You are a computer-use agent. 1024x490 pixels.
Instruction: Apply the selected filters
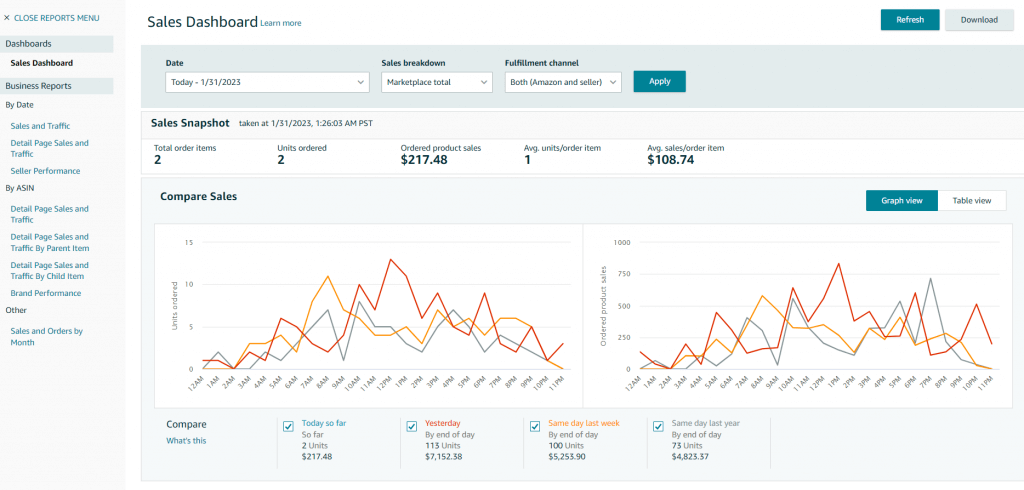[659, 82]
